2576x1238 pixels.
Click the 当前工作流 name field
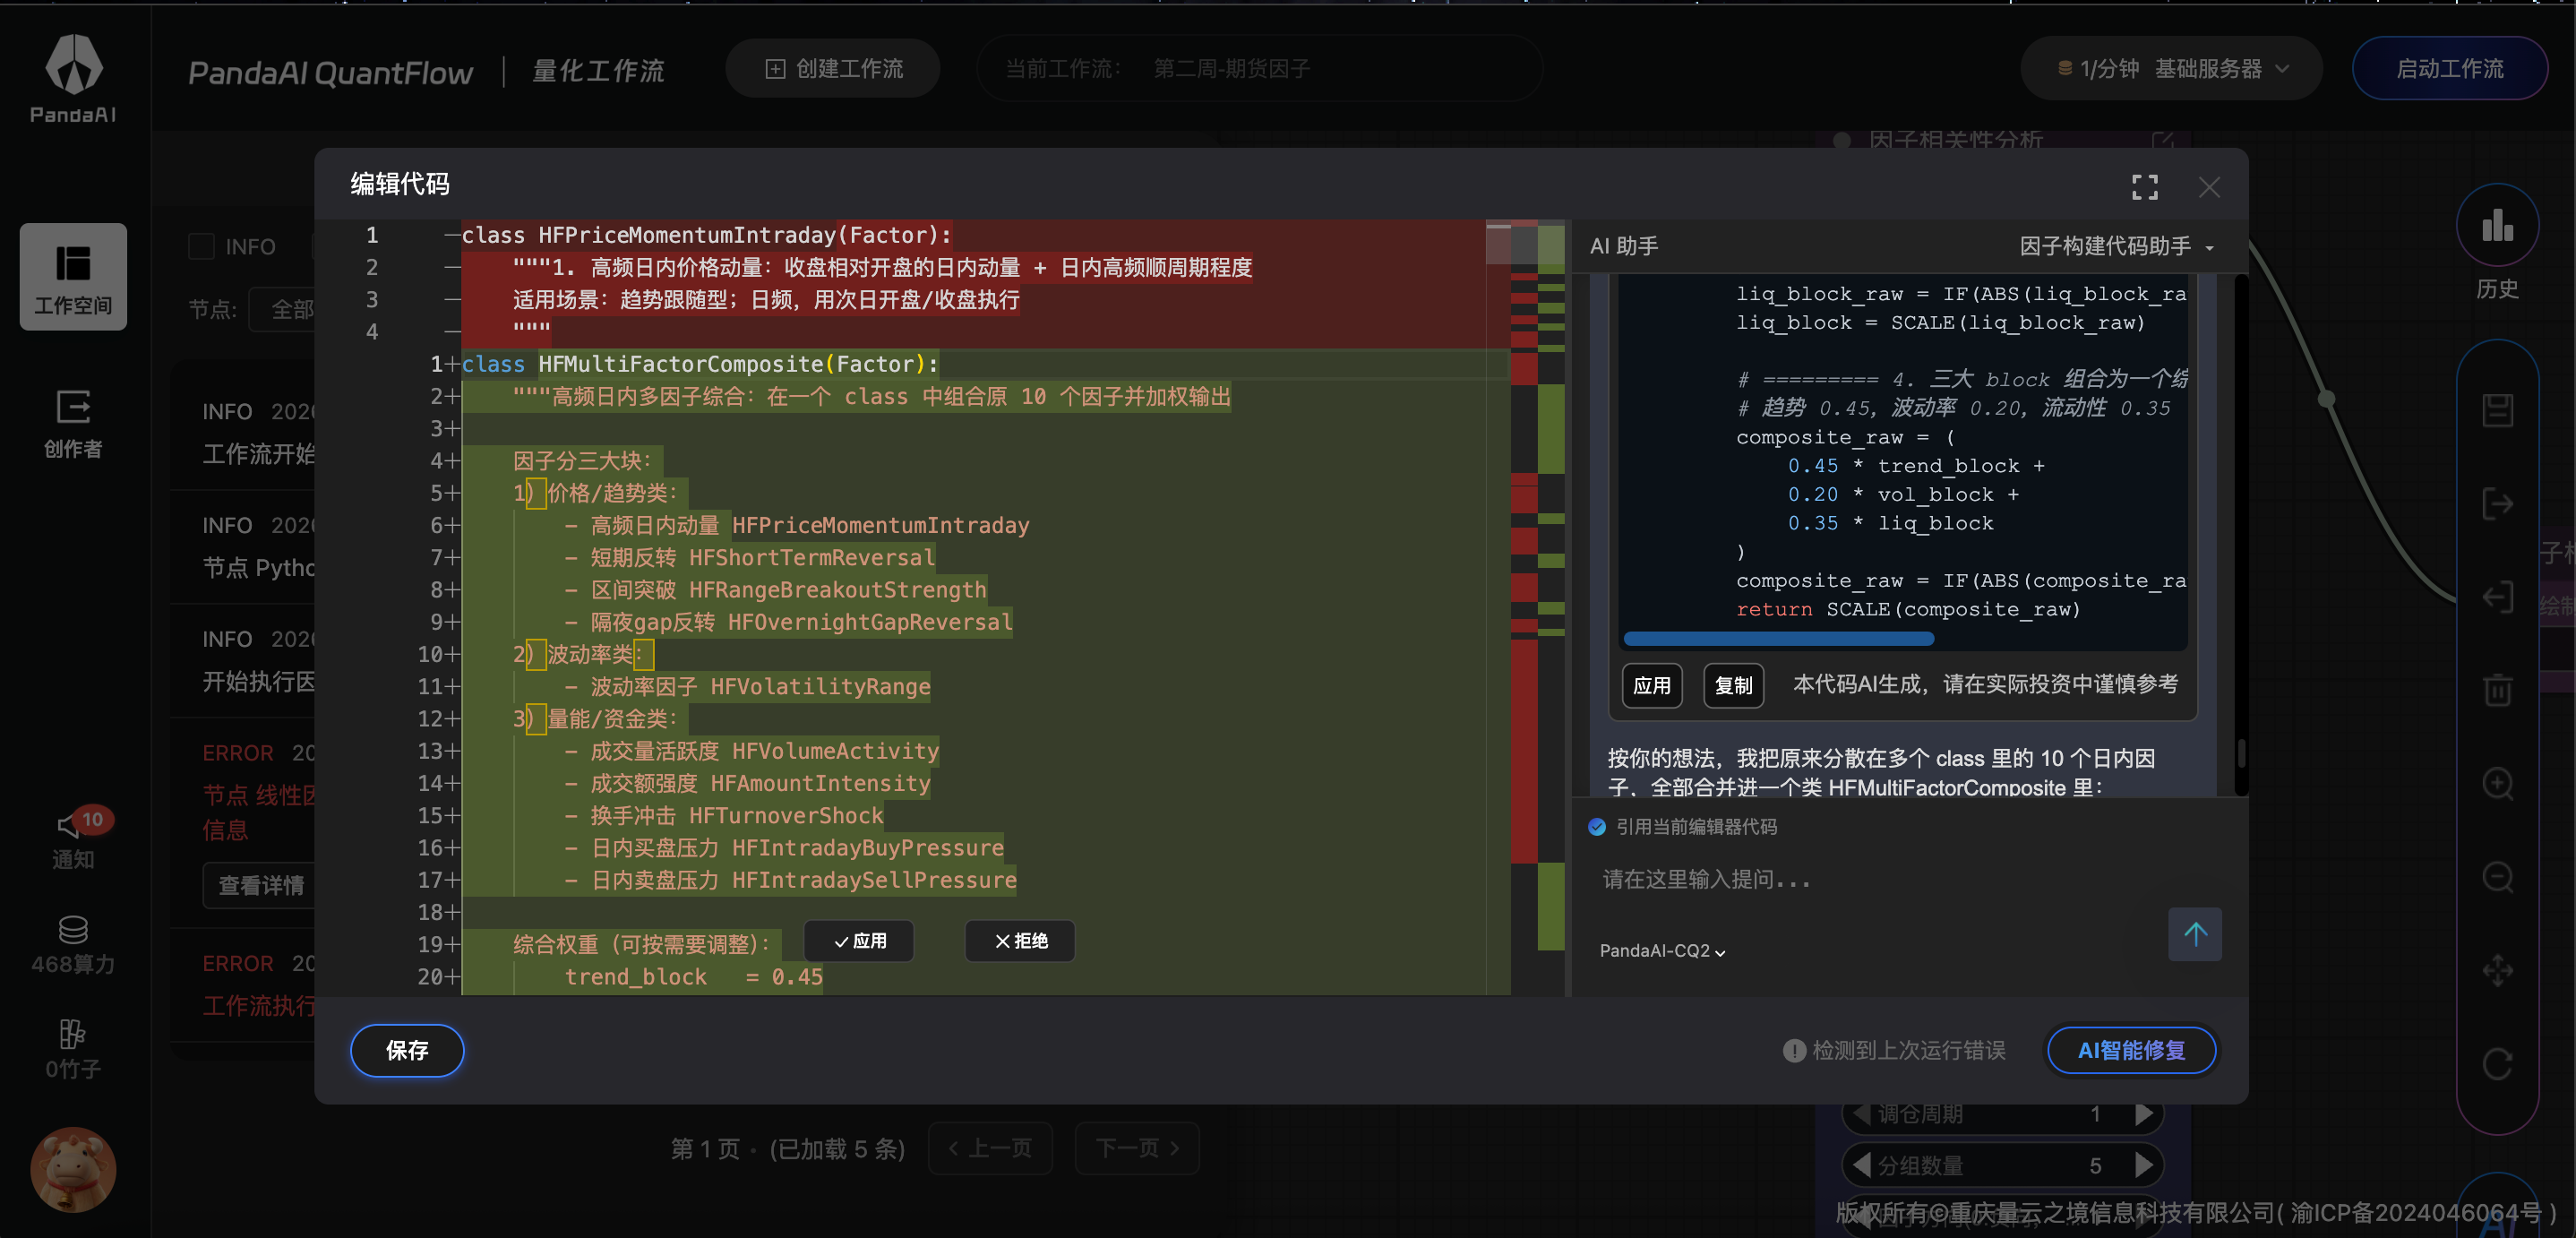pos(1260,68)
